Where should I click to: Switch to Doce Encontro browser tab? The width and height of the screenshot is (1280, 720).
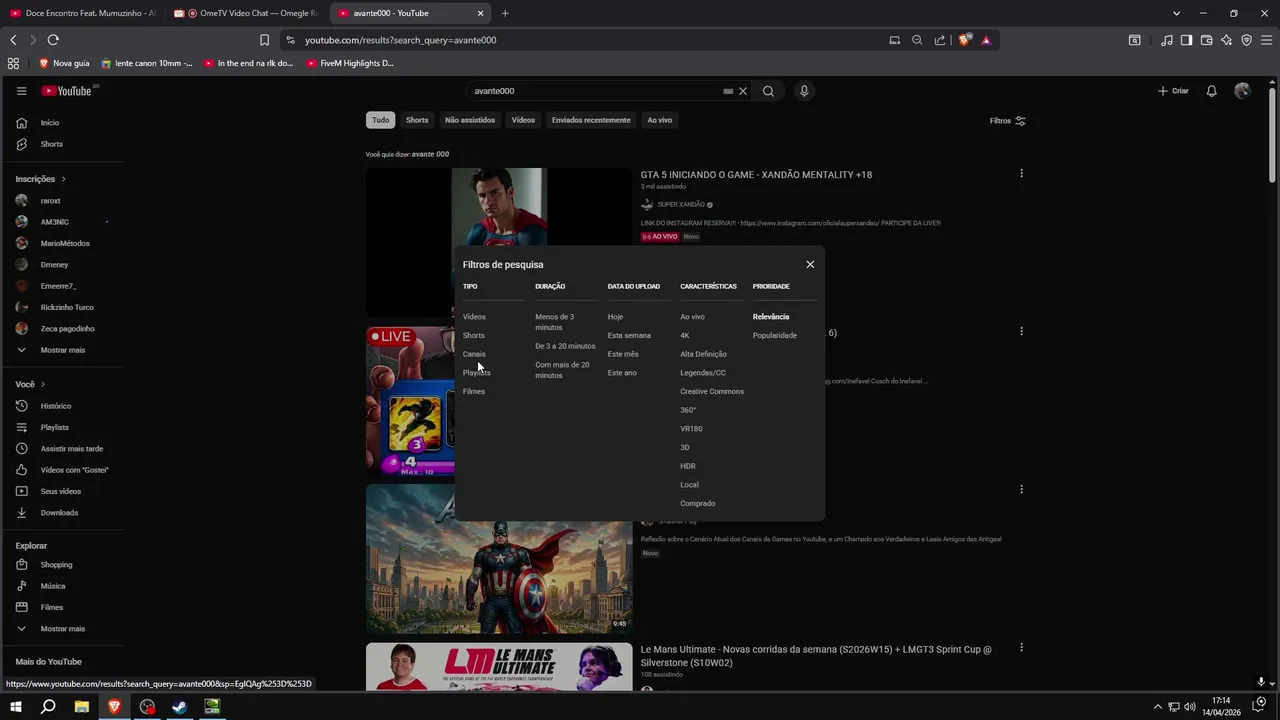point(82,13)
